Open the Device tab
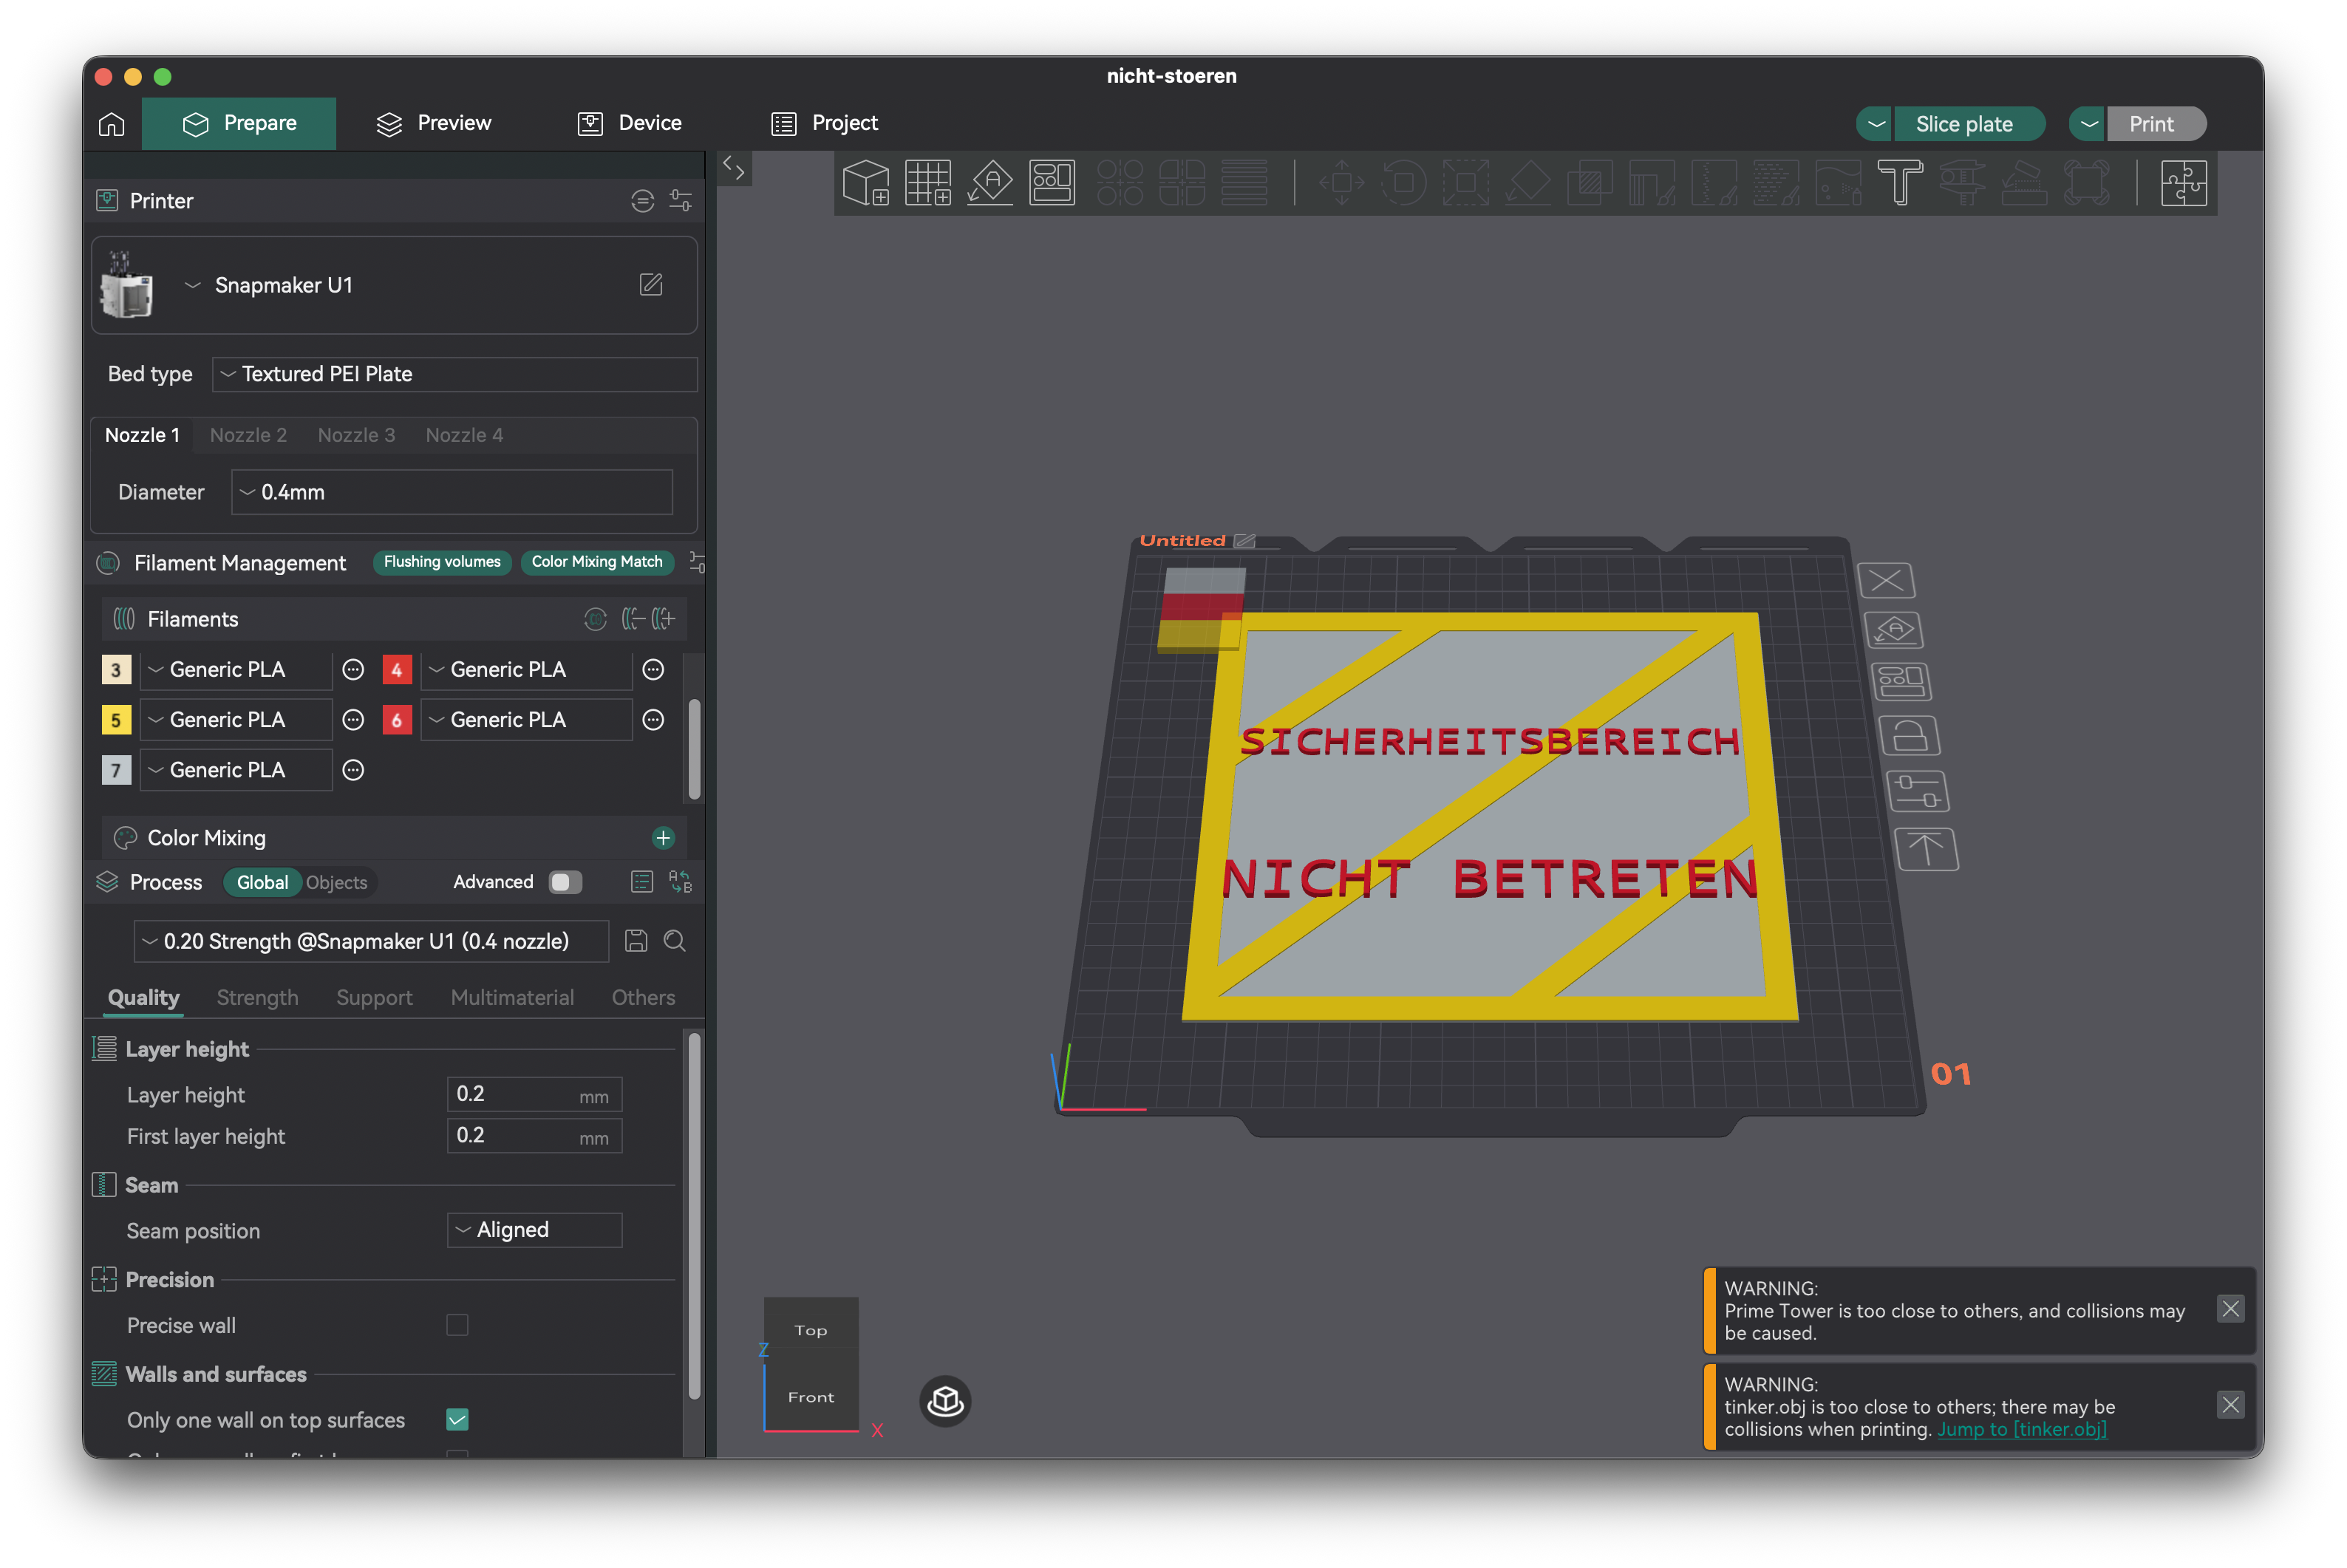 (x=630, y=124)
